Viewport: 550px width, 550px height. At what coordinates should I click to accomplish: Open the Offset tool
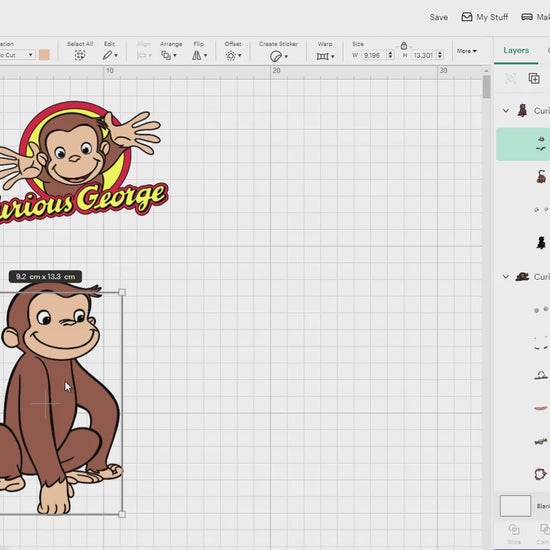(x=233, y=56)
